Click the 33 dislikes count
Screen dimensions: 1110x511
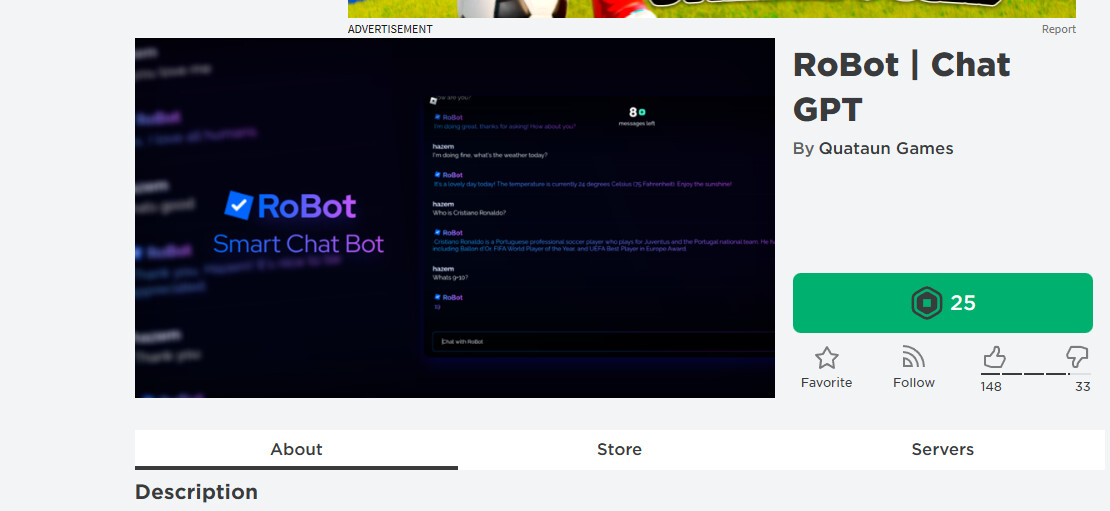click(x=1082, y=387)
